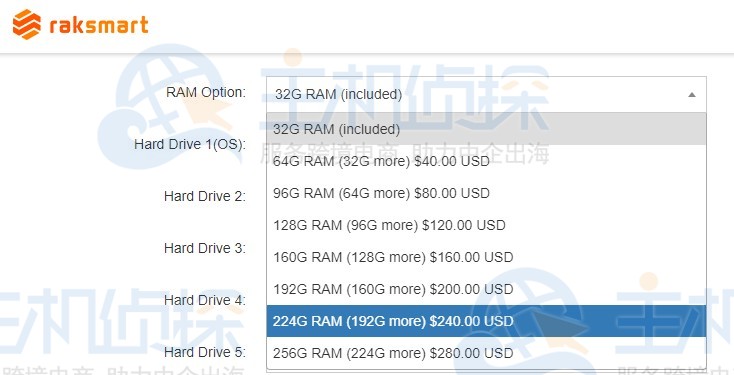Click the Hard Drive 5 label
Image resolution: width=734 pixels, height=375 pixels.
click(x=205, y=352)
